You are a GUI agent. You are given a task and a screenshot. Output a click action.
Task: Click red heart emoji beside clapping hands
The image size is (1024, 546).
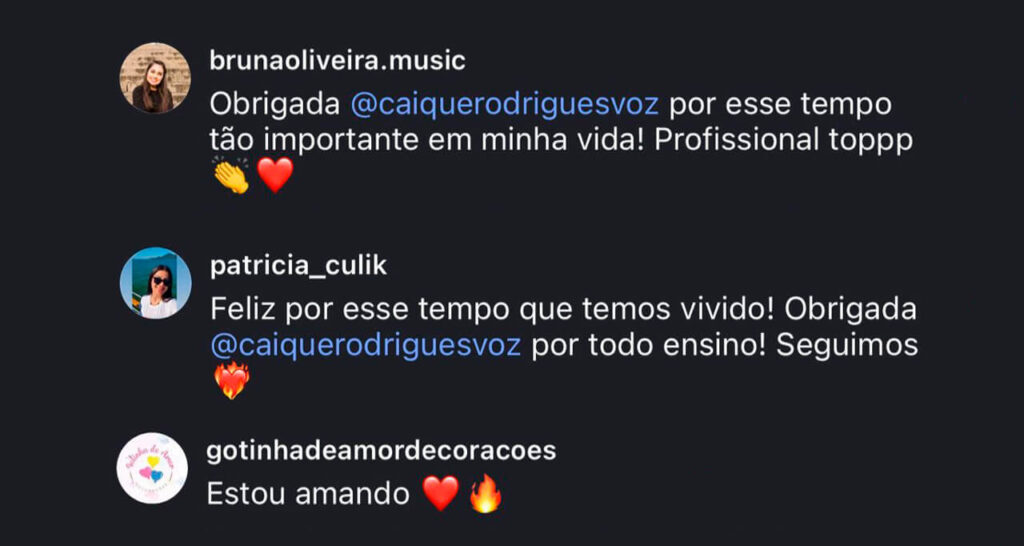(275, 175)
